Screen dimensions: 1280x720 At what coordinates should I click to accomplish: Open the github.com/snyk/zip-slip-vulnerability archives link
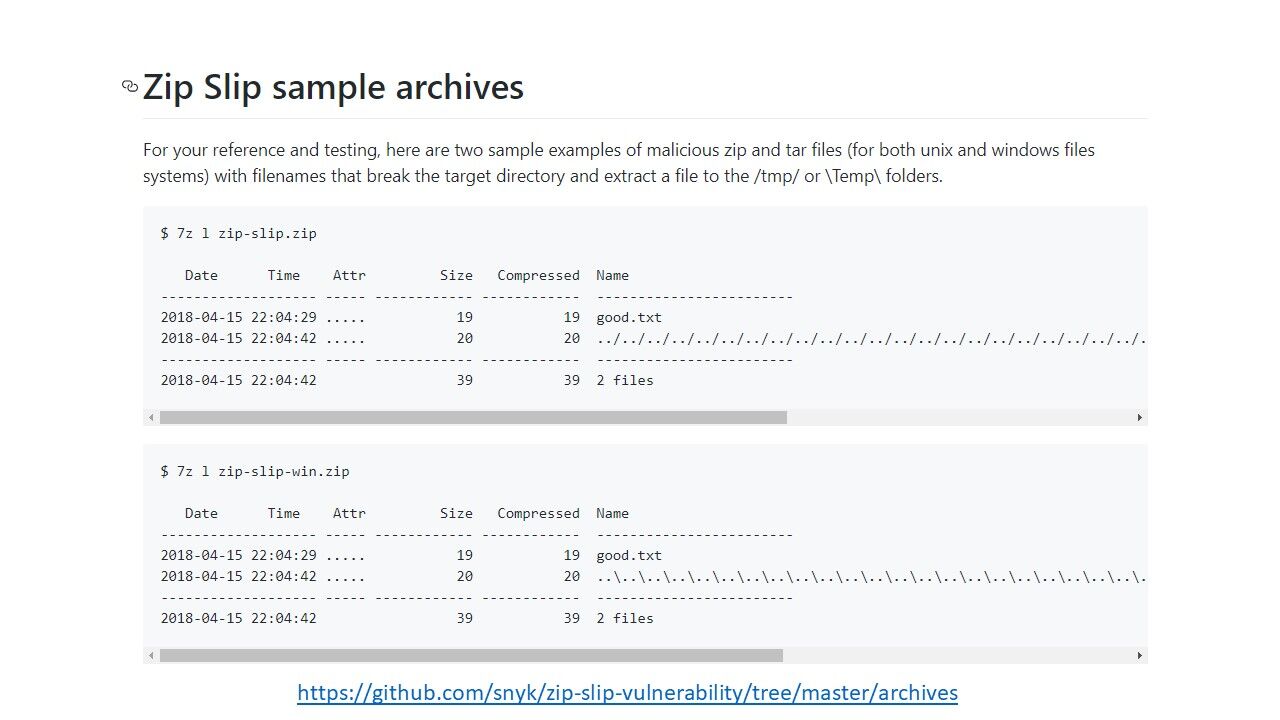click(627, 692)
